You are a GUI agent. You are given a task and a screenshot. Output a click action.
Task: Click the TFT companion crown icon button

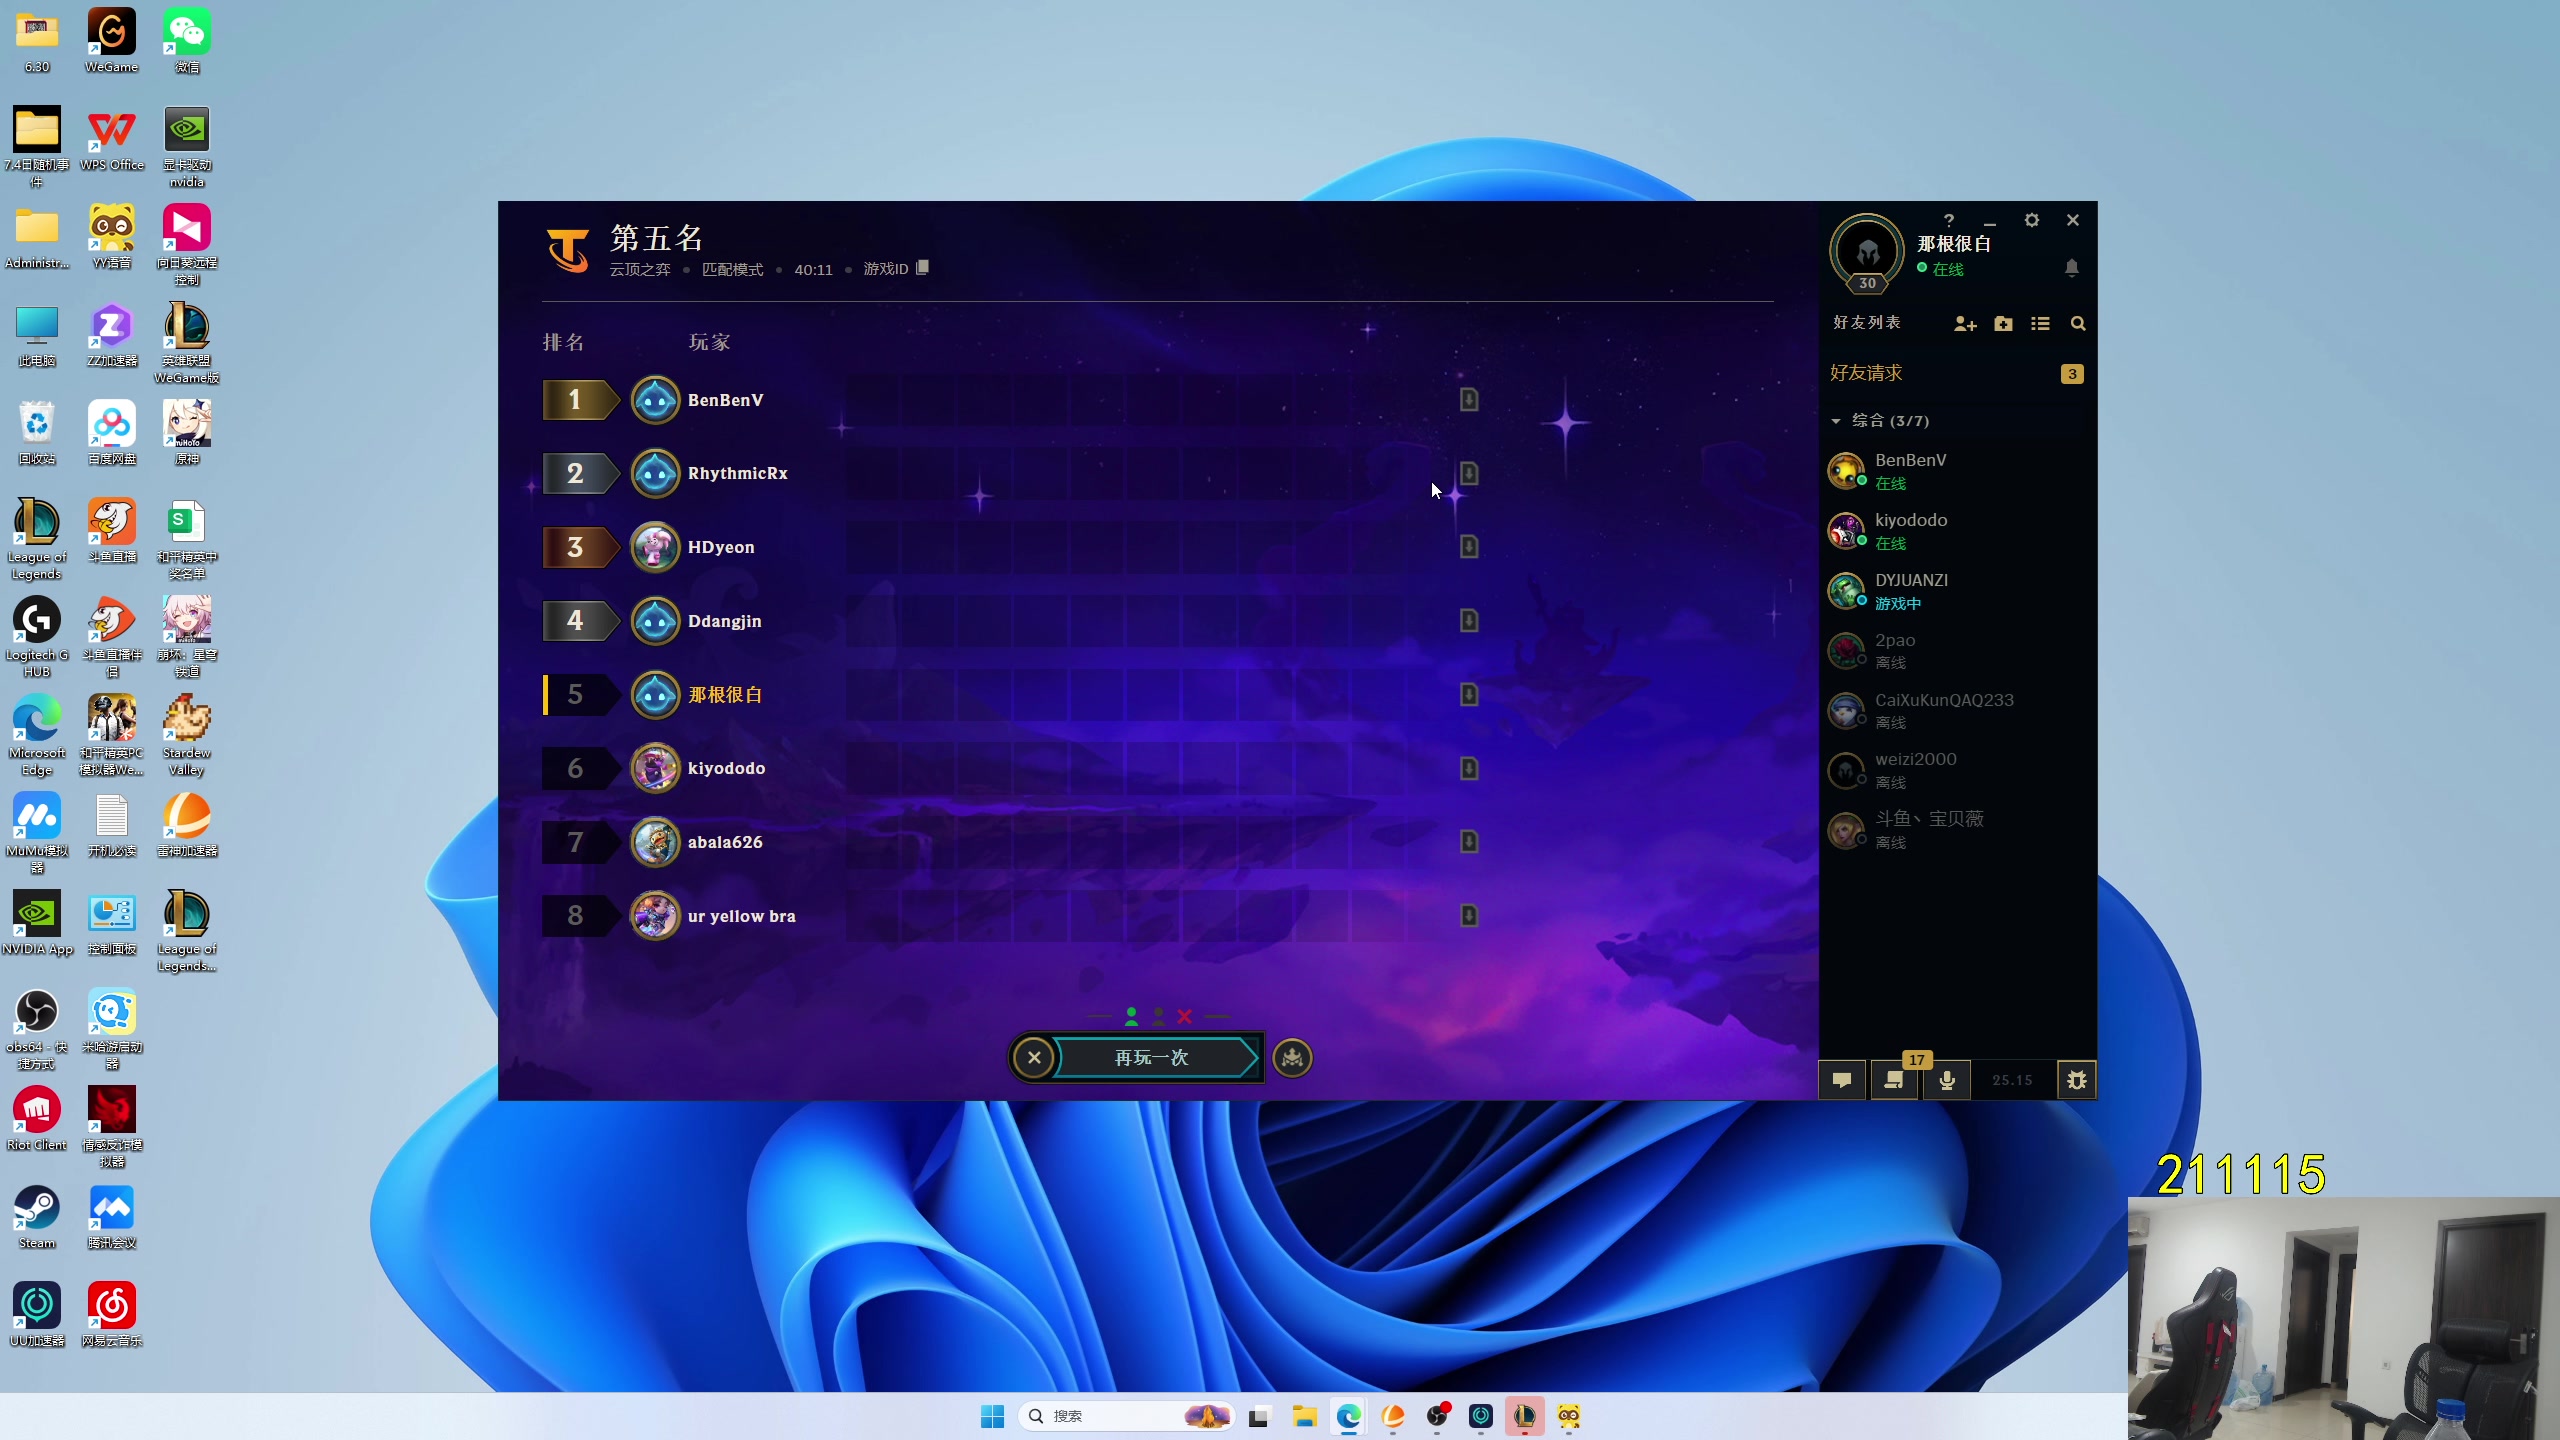pos(1292,1058)
